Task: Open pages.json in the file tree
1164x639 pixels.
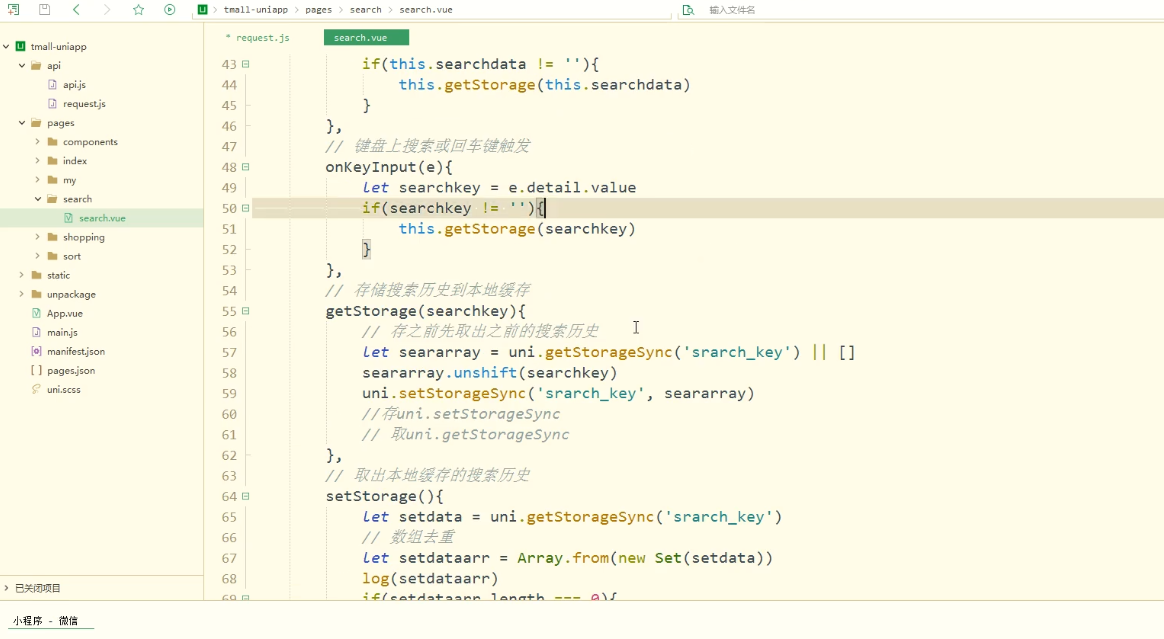Action: [71, 370]
